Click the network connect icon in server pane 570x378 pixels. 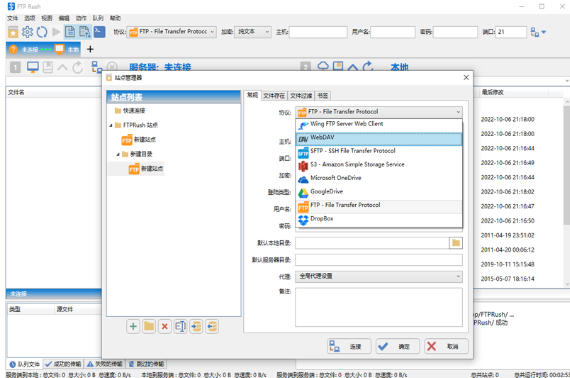97,67
